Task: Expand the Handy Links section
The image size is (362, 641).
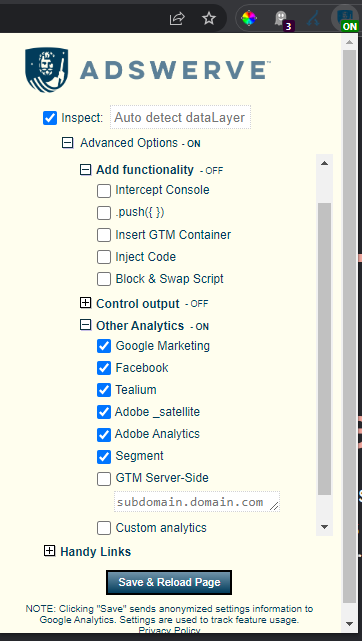Action: point(49,551)
